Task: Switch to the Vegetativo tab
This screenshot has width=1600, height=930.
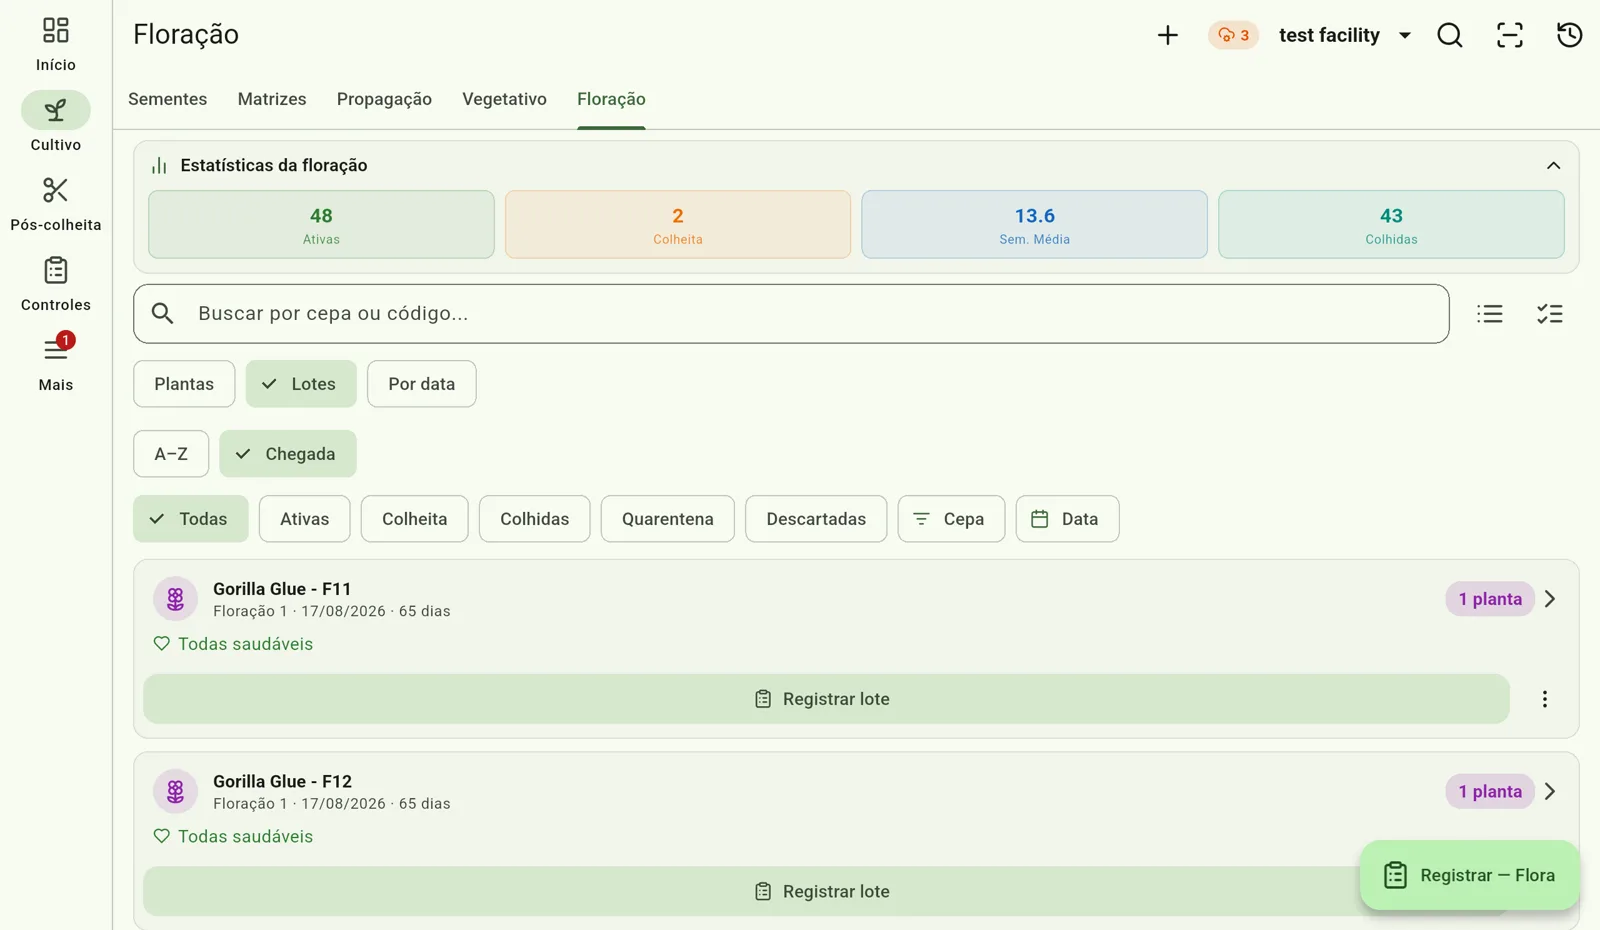Action: point(504,99)
